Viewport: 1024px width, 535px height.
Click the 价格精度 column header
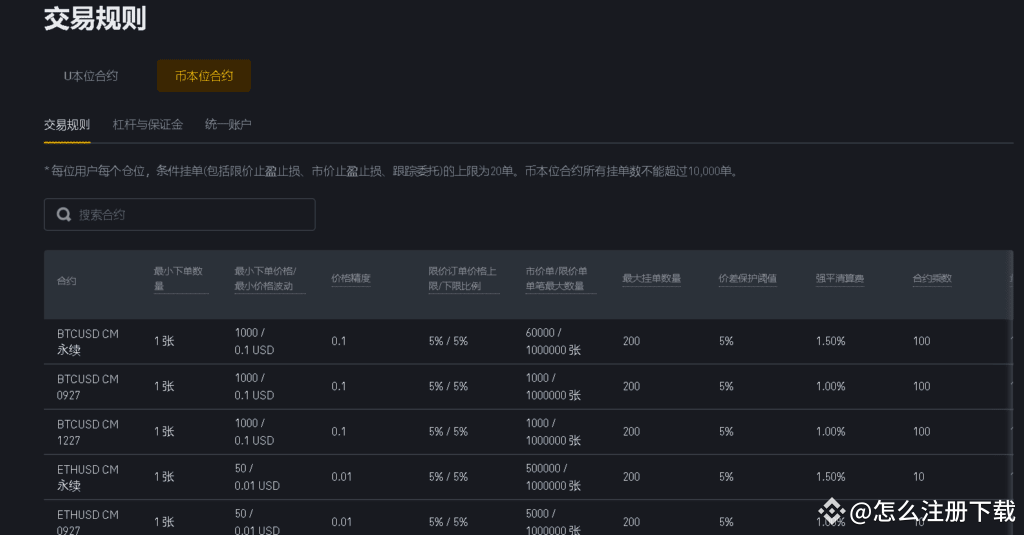(351, 279)
